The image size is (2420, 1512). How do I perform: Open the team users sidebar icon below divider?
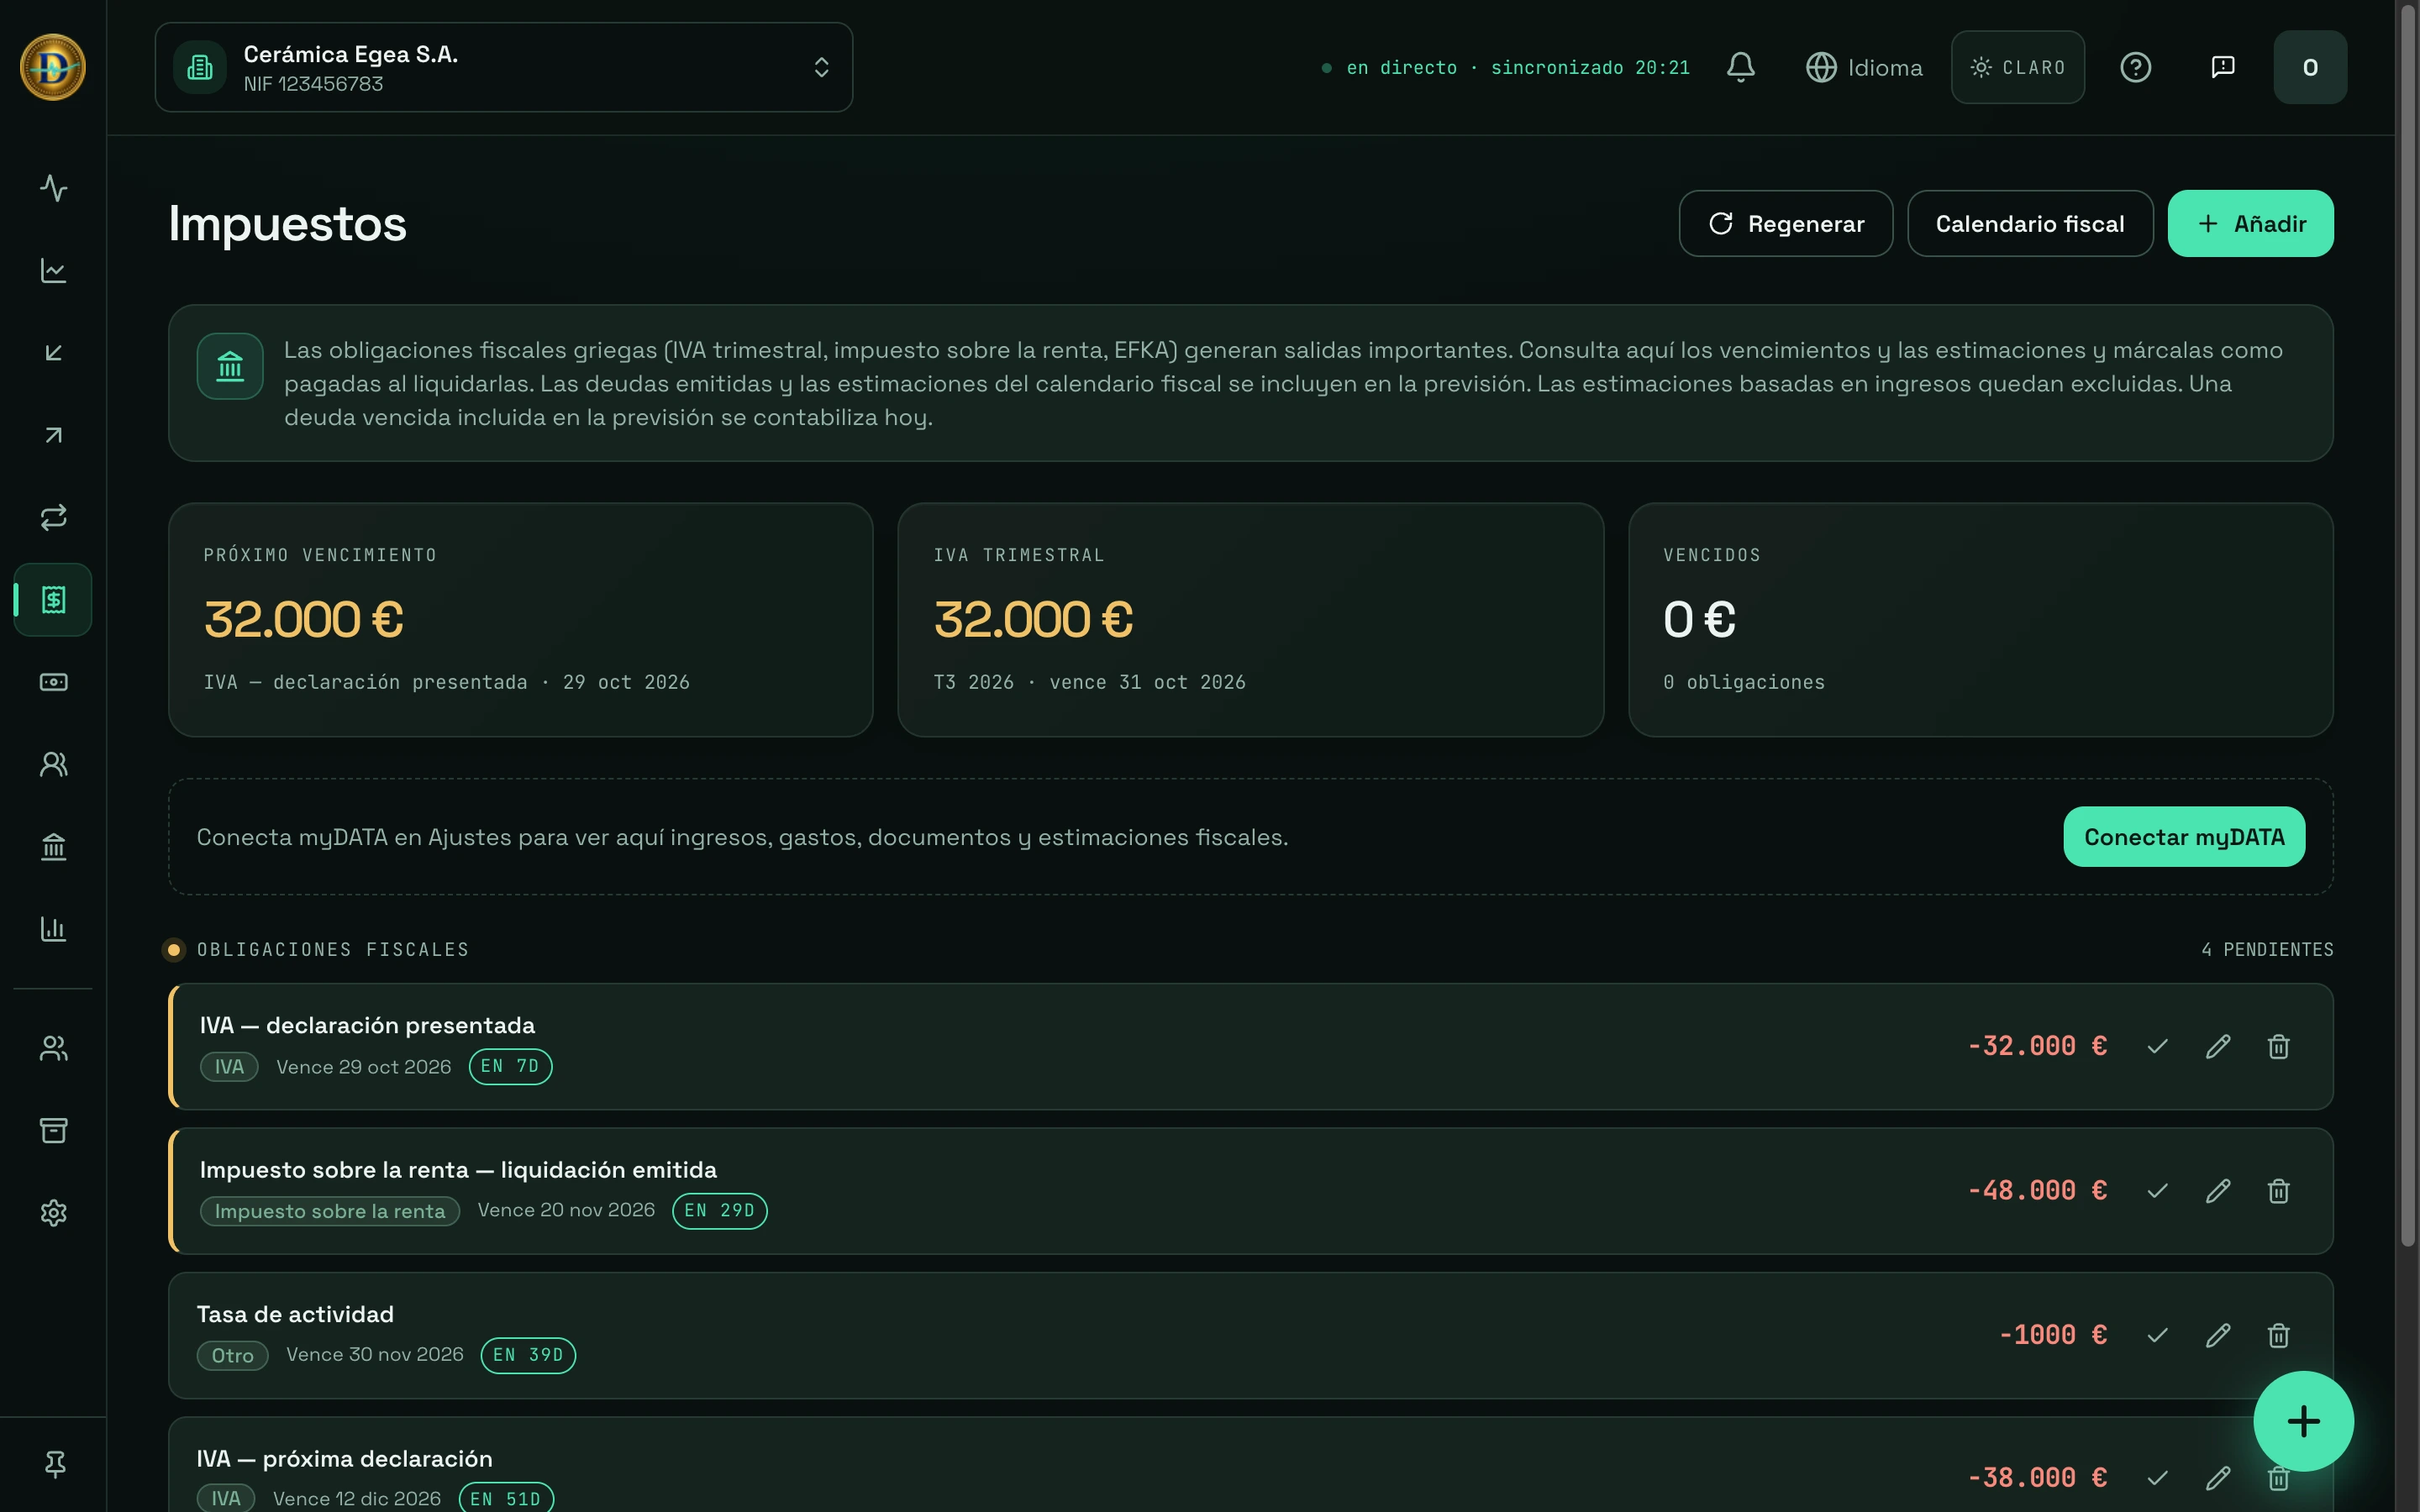tap(53, 1048)
